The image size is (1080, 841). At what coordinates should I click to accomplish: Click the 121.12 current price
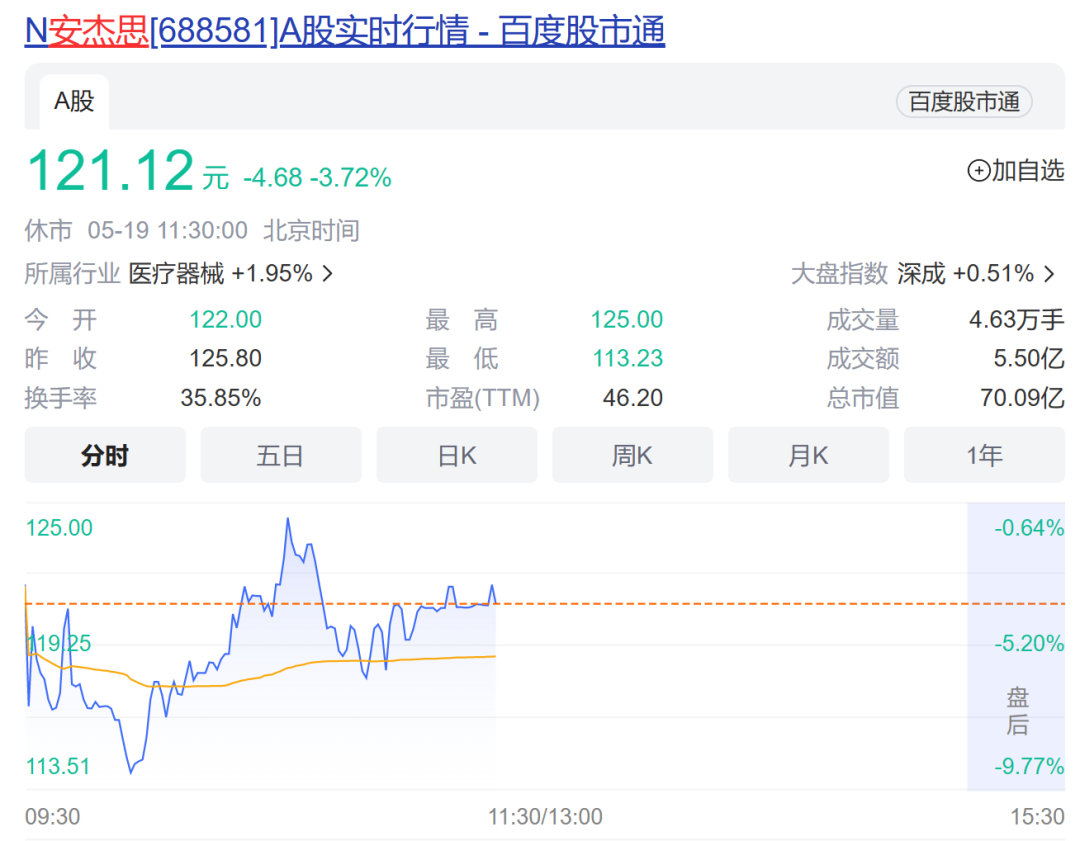111,171
